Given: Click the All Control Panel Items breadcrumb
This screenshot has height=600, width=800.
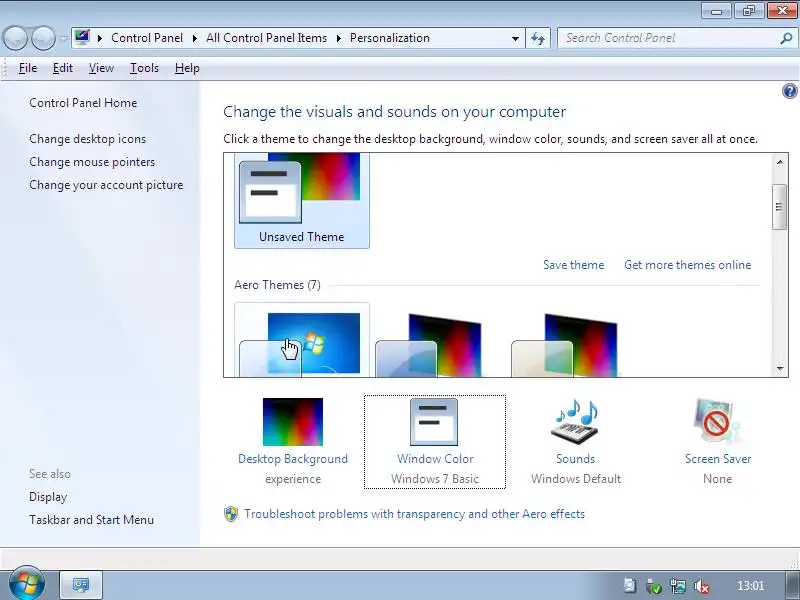Looking at the screenshot, I should point(266,38).
